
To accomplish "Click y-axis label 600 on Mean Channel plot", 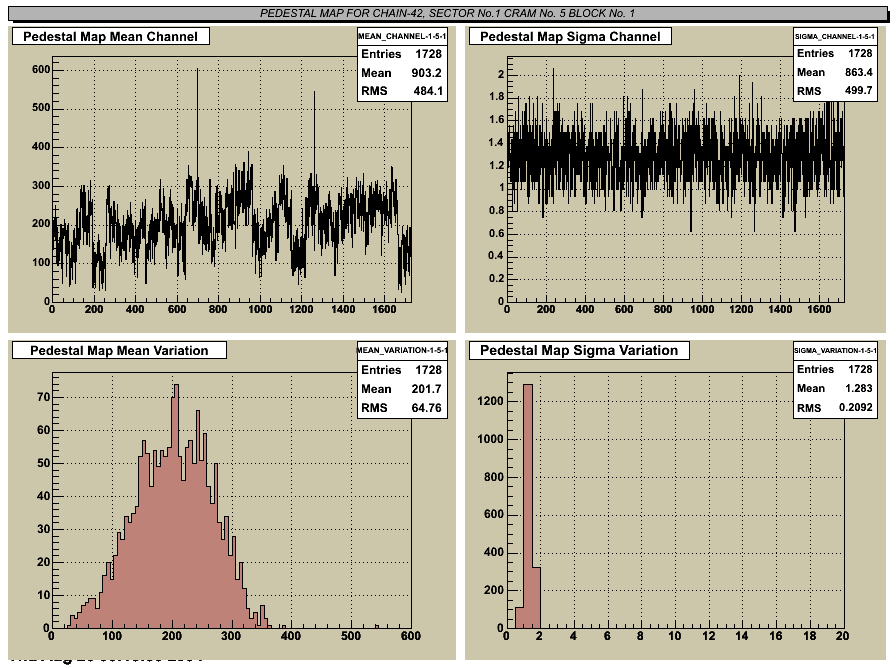I will tap(41, 69).
